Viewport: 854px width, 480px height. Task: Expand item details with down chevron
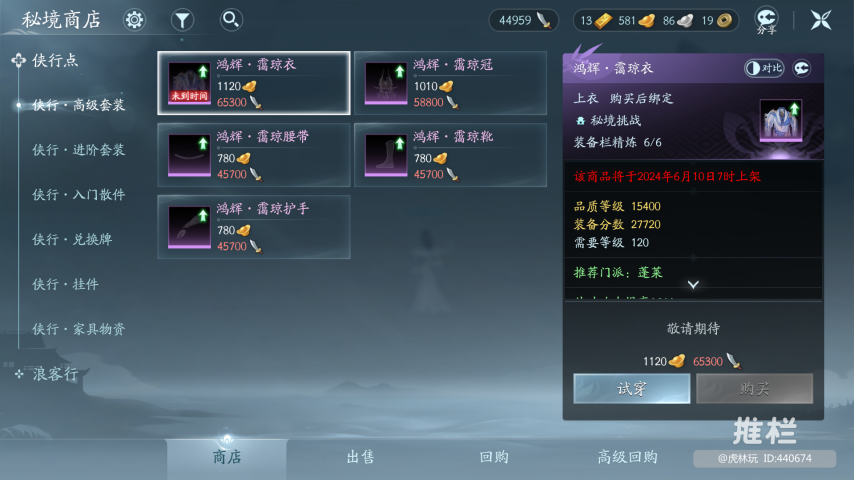(x=693, y=285)
